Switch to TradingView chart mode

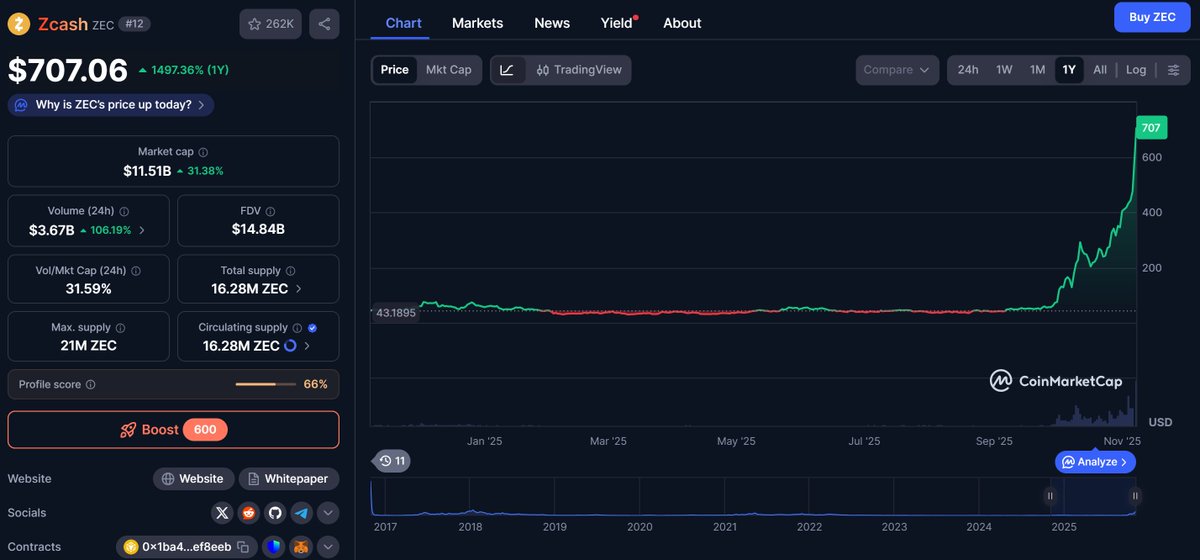pyautogui.click(x=579, y=70)
